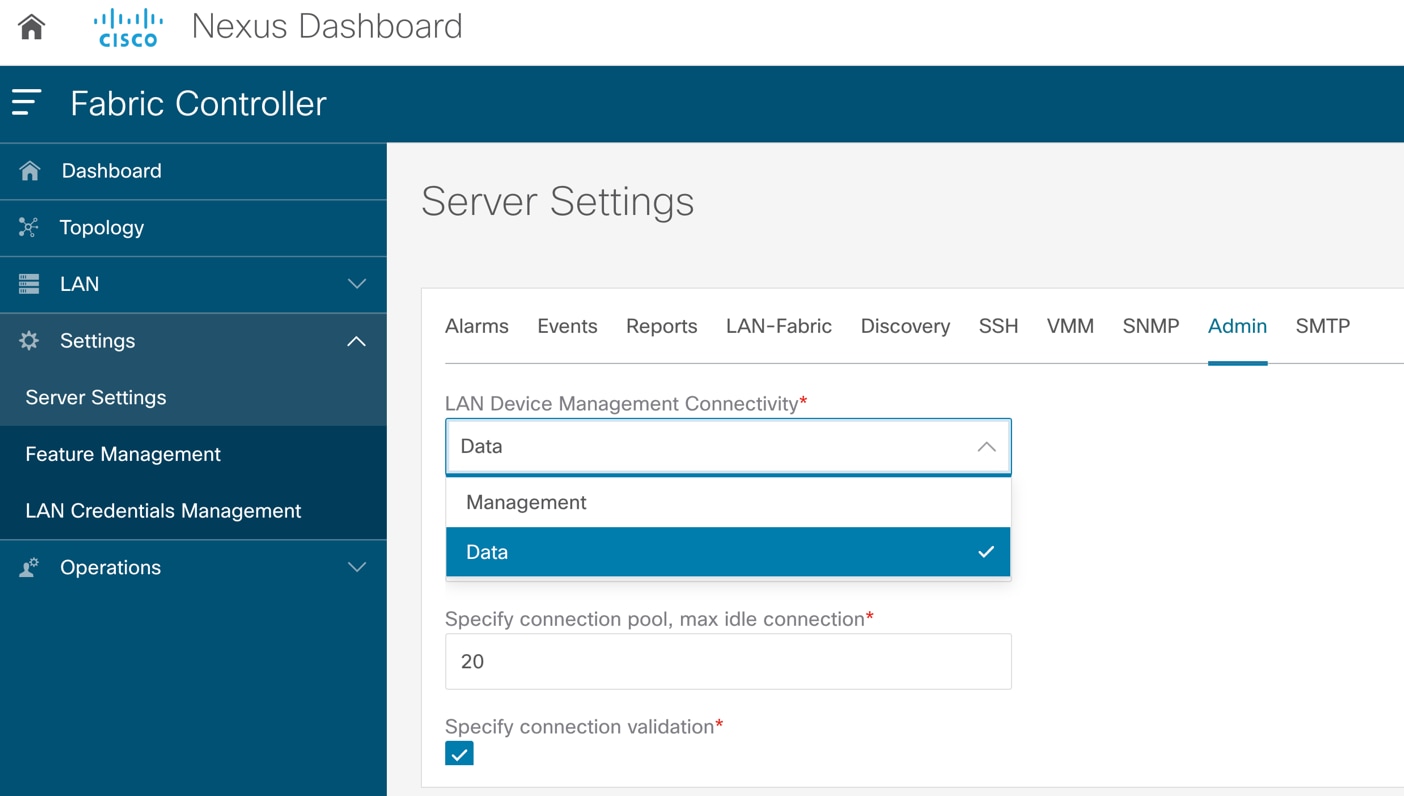Click the max idle connection input field
1404x796 pixels.
click(x=728, y=661)
